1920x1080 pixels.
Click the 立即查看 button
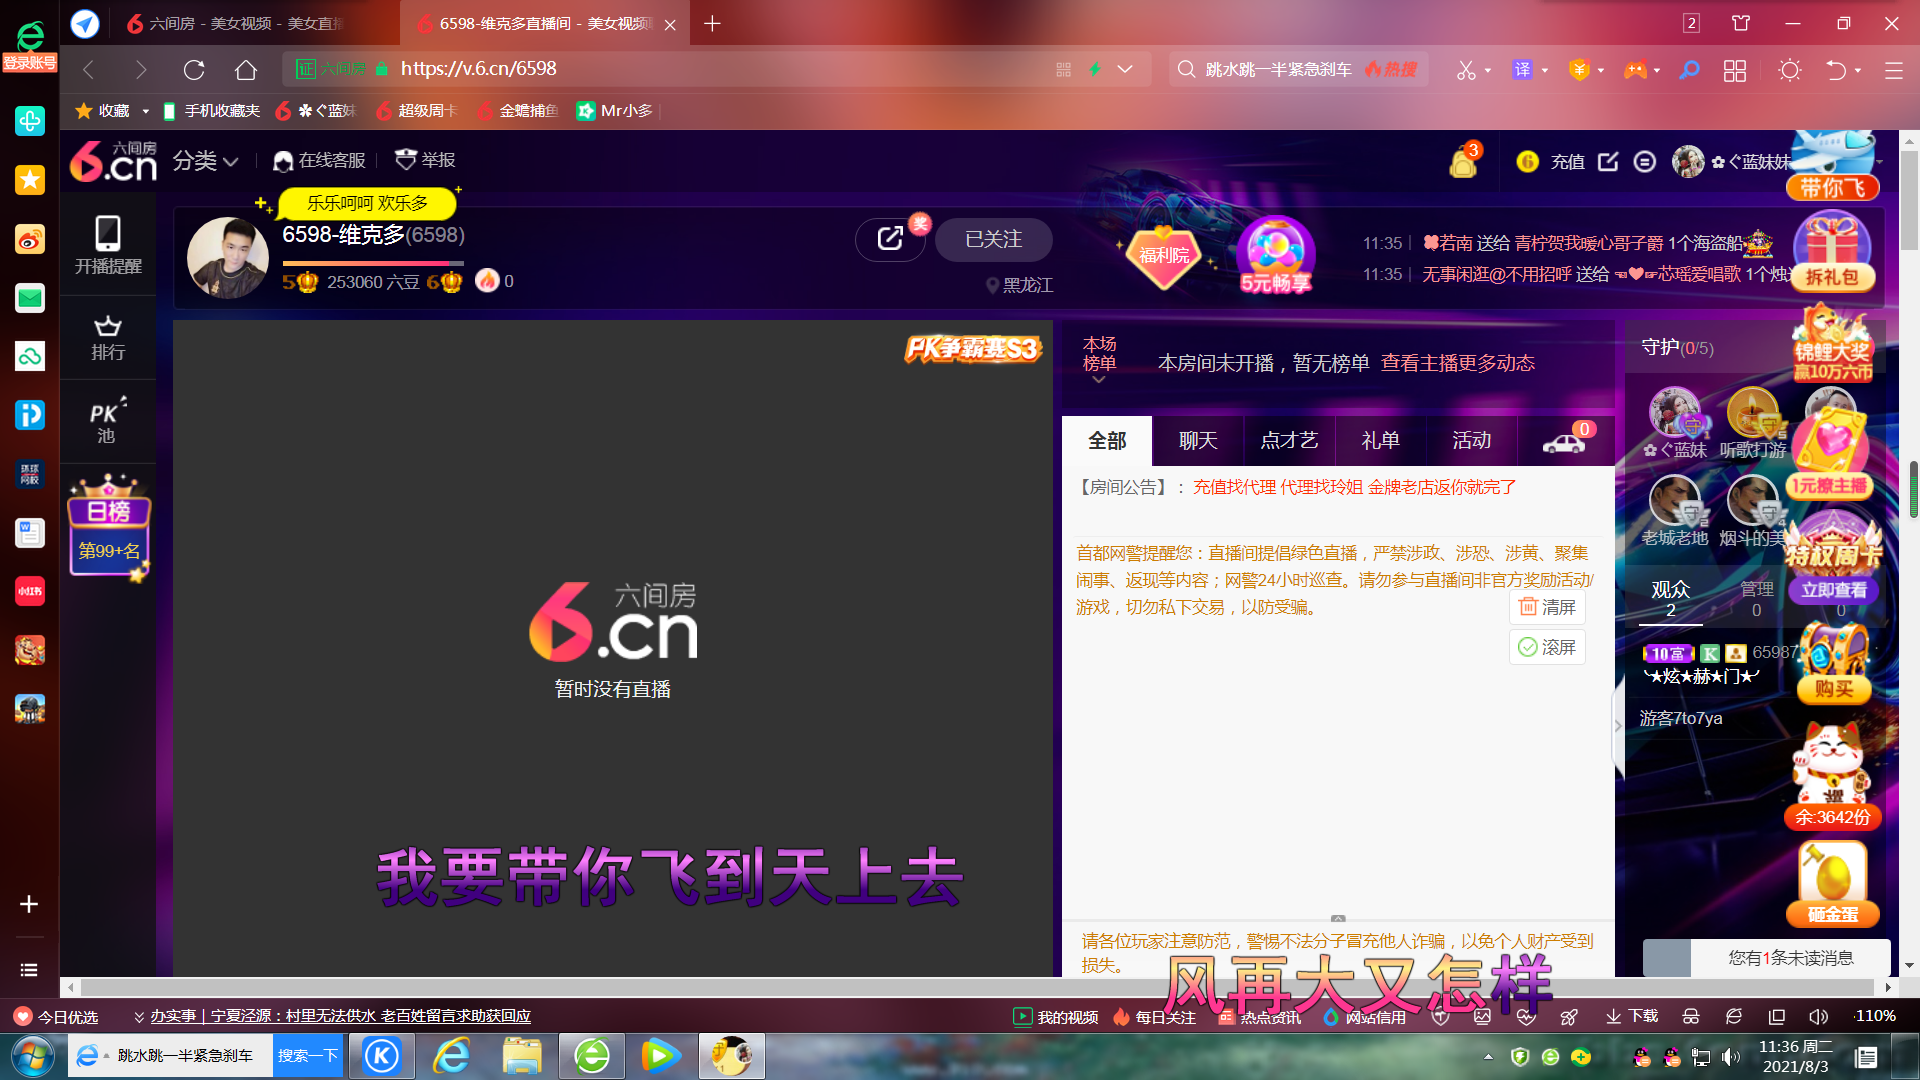coord(1833,590)
